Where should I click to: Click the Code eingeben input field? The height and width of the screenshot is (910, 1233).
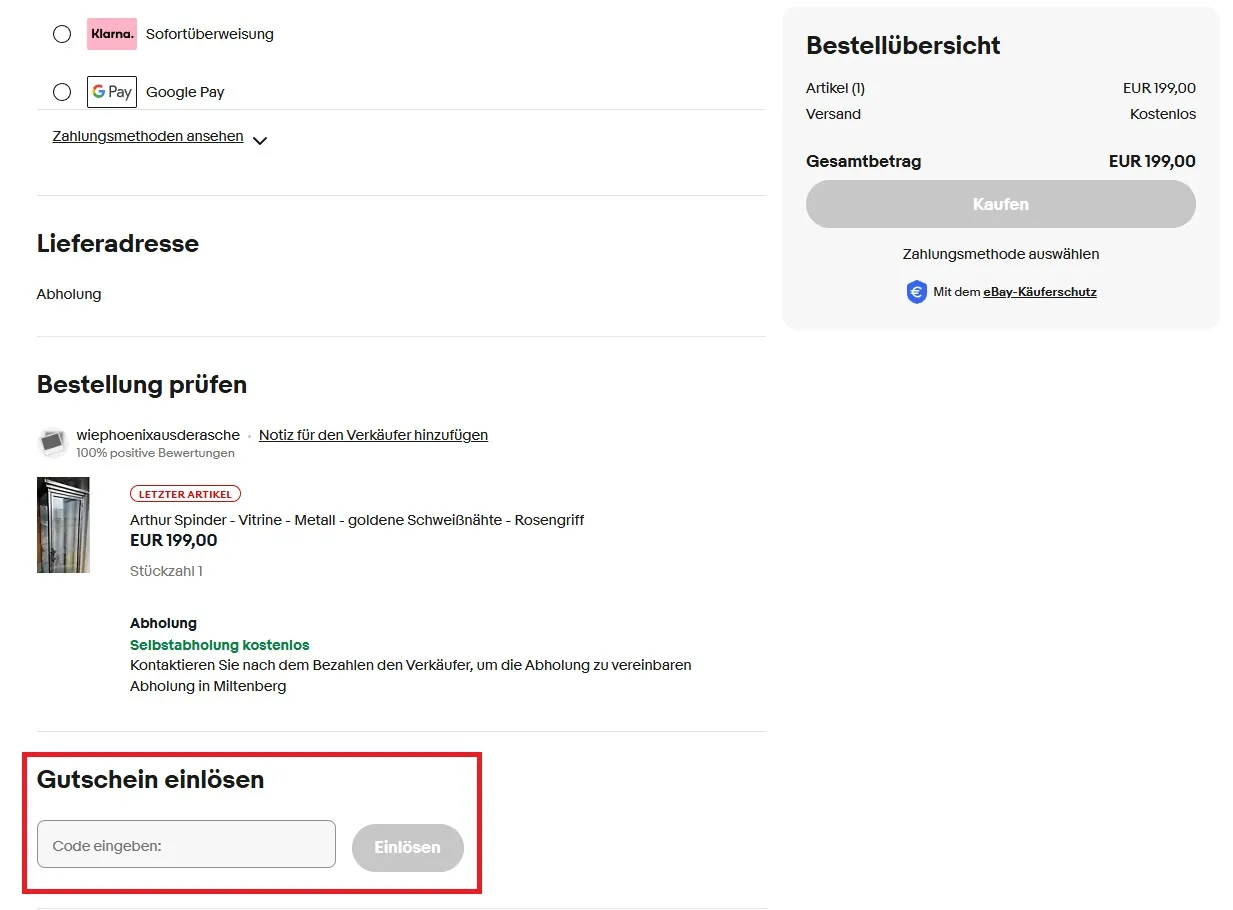tap(185, 843)
